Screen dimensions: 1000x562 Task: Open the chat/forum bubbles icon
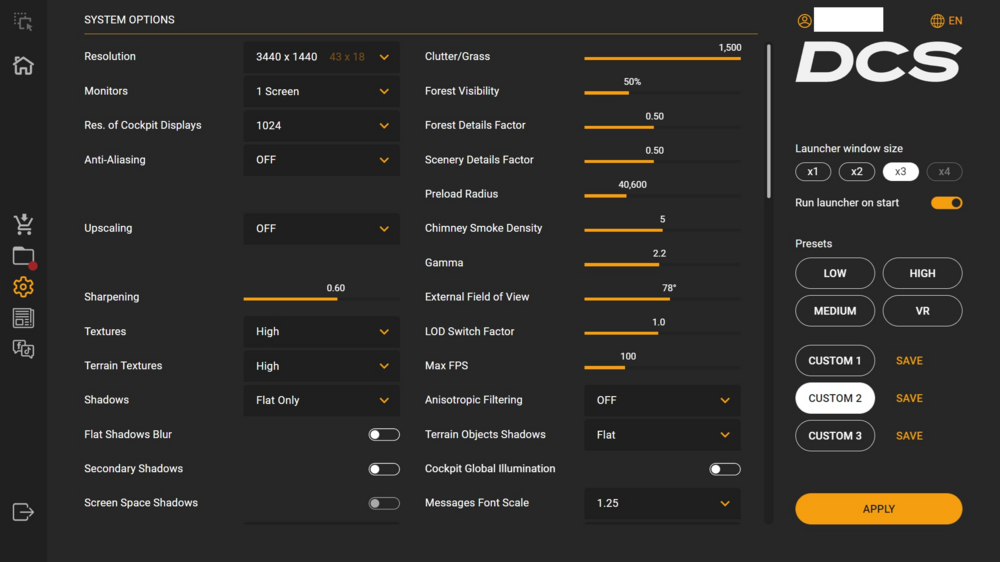(23, 349)
